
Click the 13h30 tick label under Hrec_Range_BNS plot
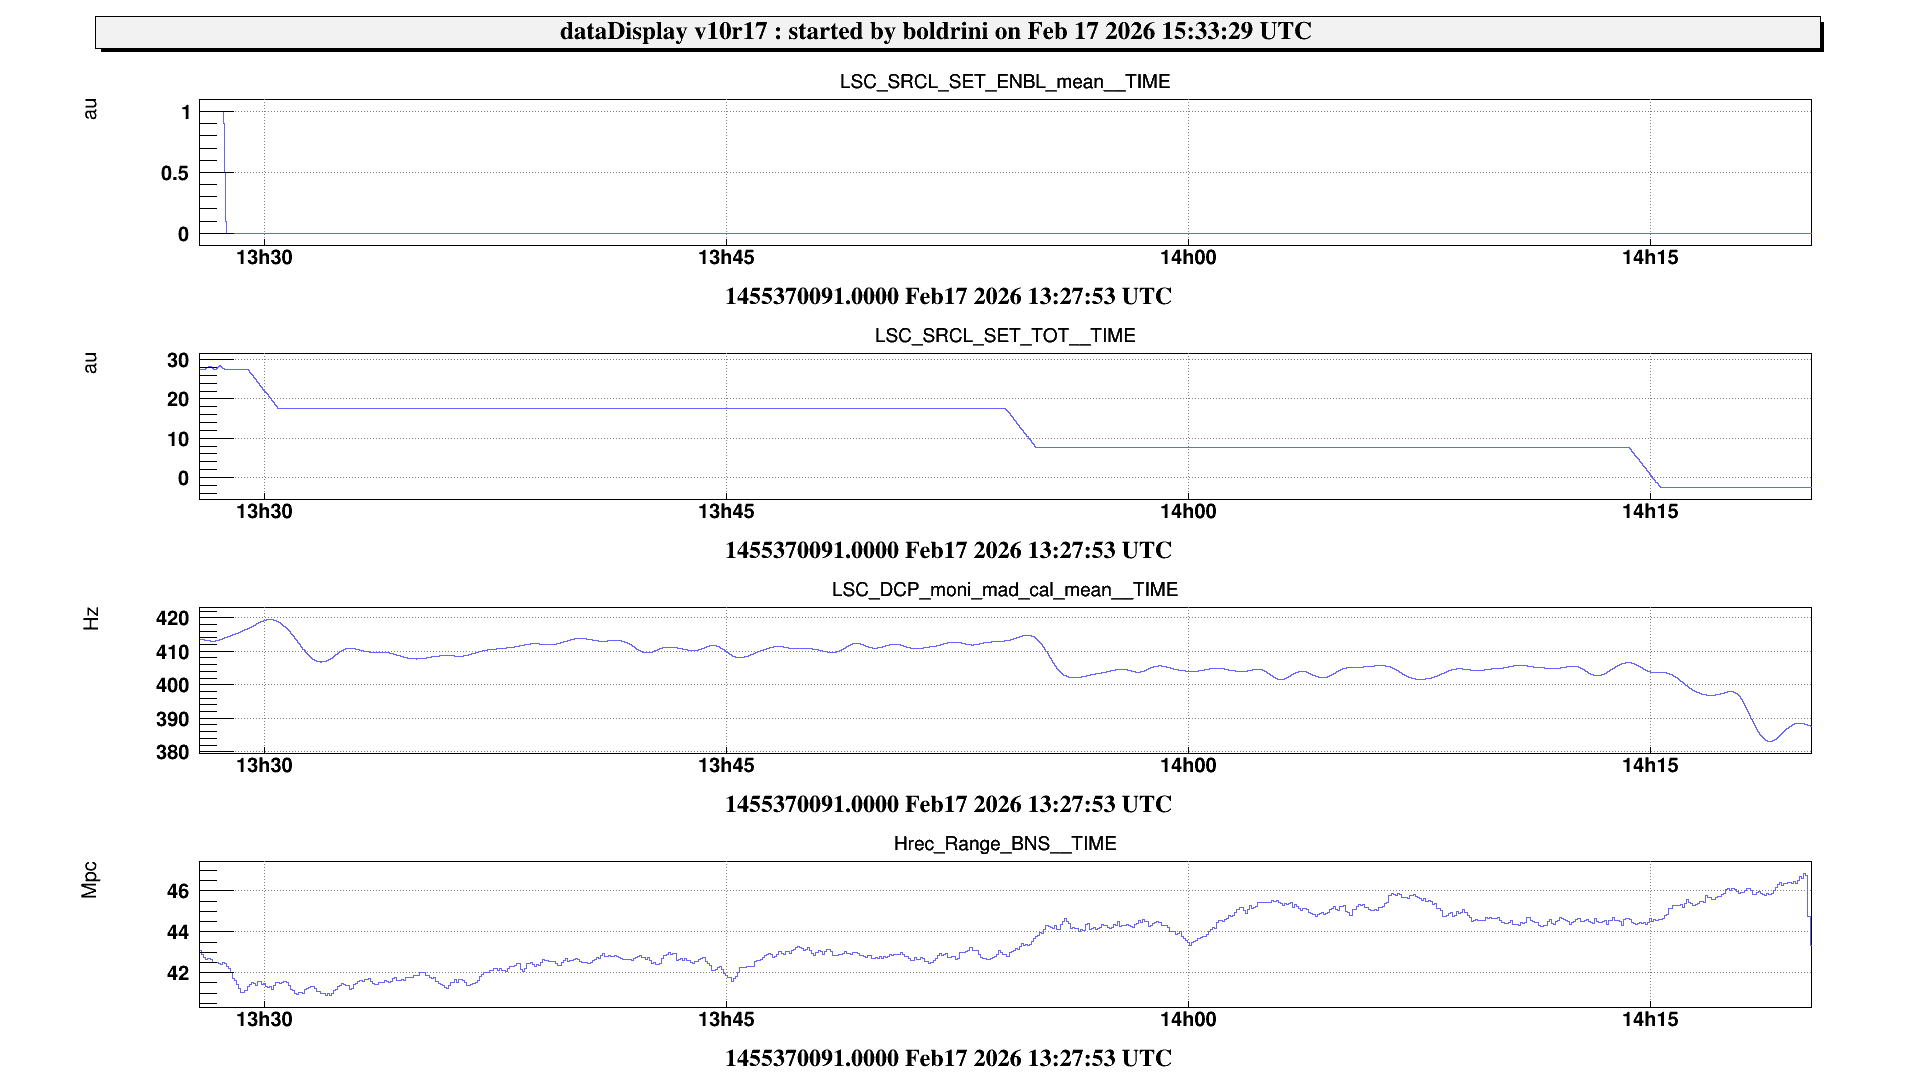coord(264,1020)
